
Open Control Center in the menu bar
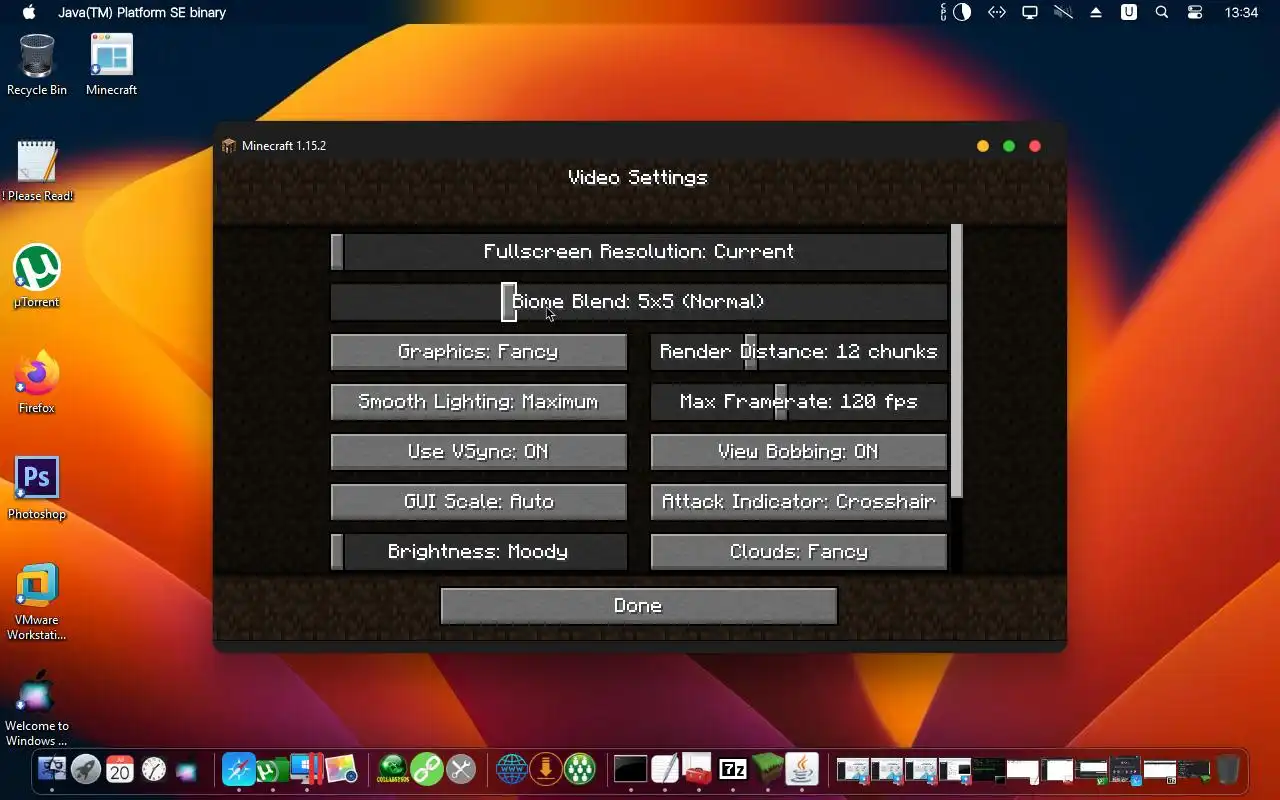pos(1195,13)
